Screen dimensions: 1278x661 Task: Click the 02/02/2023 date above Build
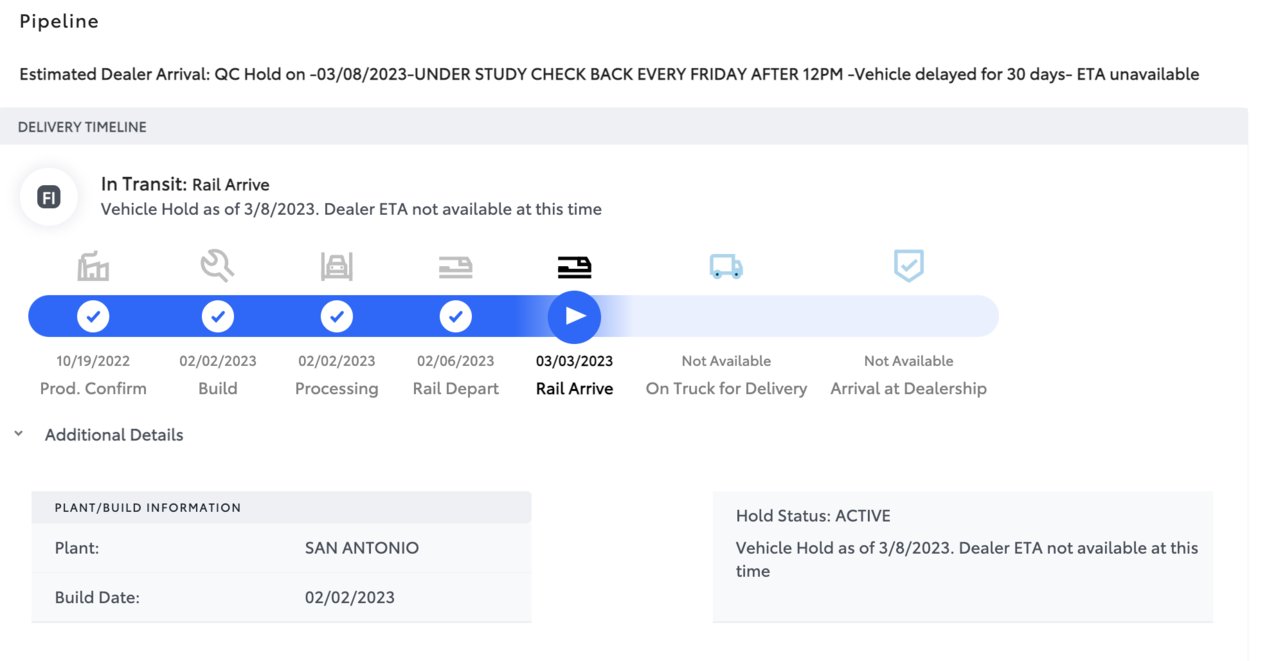click(x=217, y=361)
